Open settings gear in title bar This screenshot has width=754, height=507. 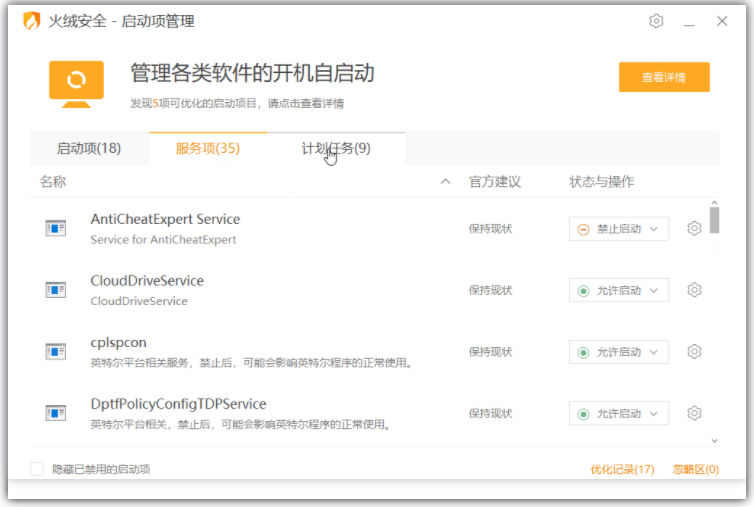pyautogui.click(x=656, y=21)
